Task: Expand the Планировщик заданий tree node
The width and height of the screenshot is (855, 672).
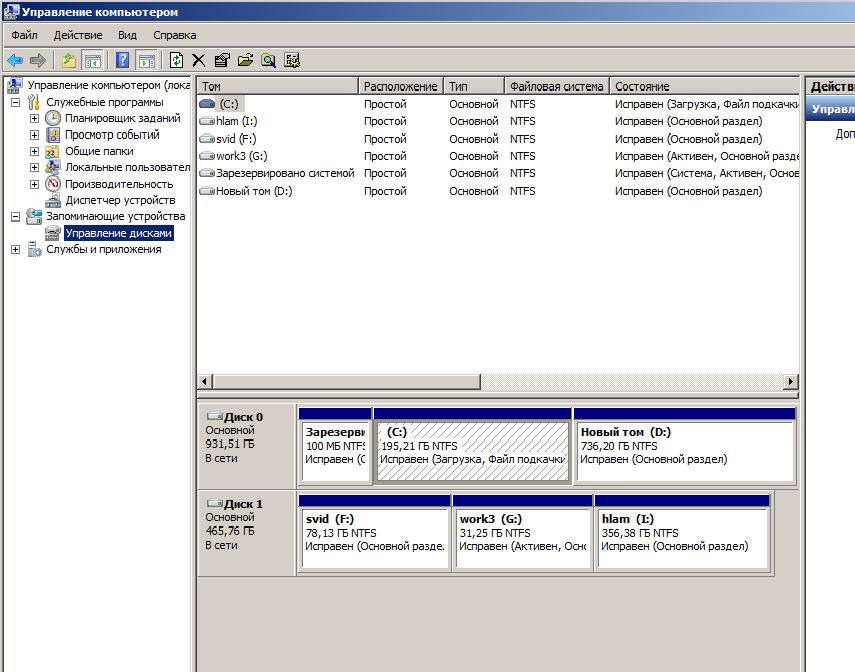Action: [x=34, y=119]
